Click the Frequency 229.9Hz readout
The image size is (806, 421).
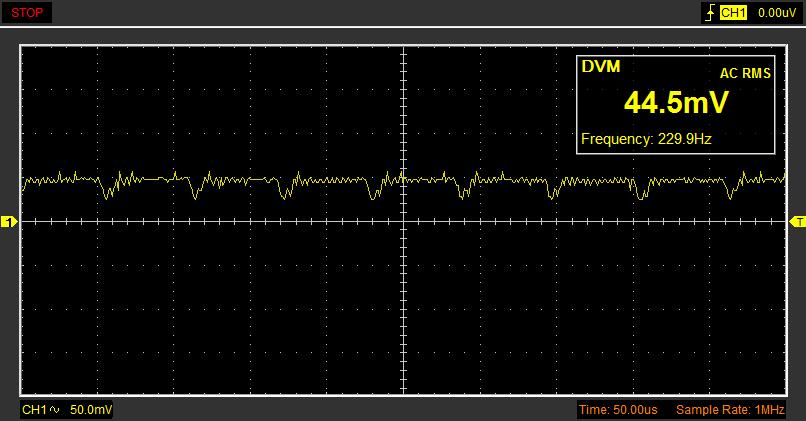tap(646, 139)
